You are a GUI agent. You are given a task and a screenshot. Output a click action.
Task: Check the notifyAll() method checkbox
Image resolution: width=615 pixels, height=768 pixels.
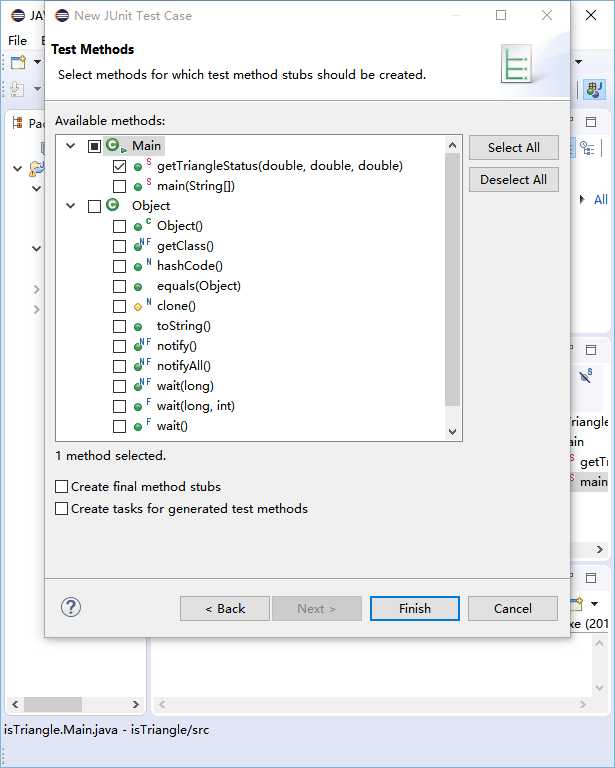coord(119,366)
